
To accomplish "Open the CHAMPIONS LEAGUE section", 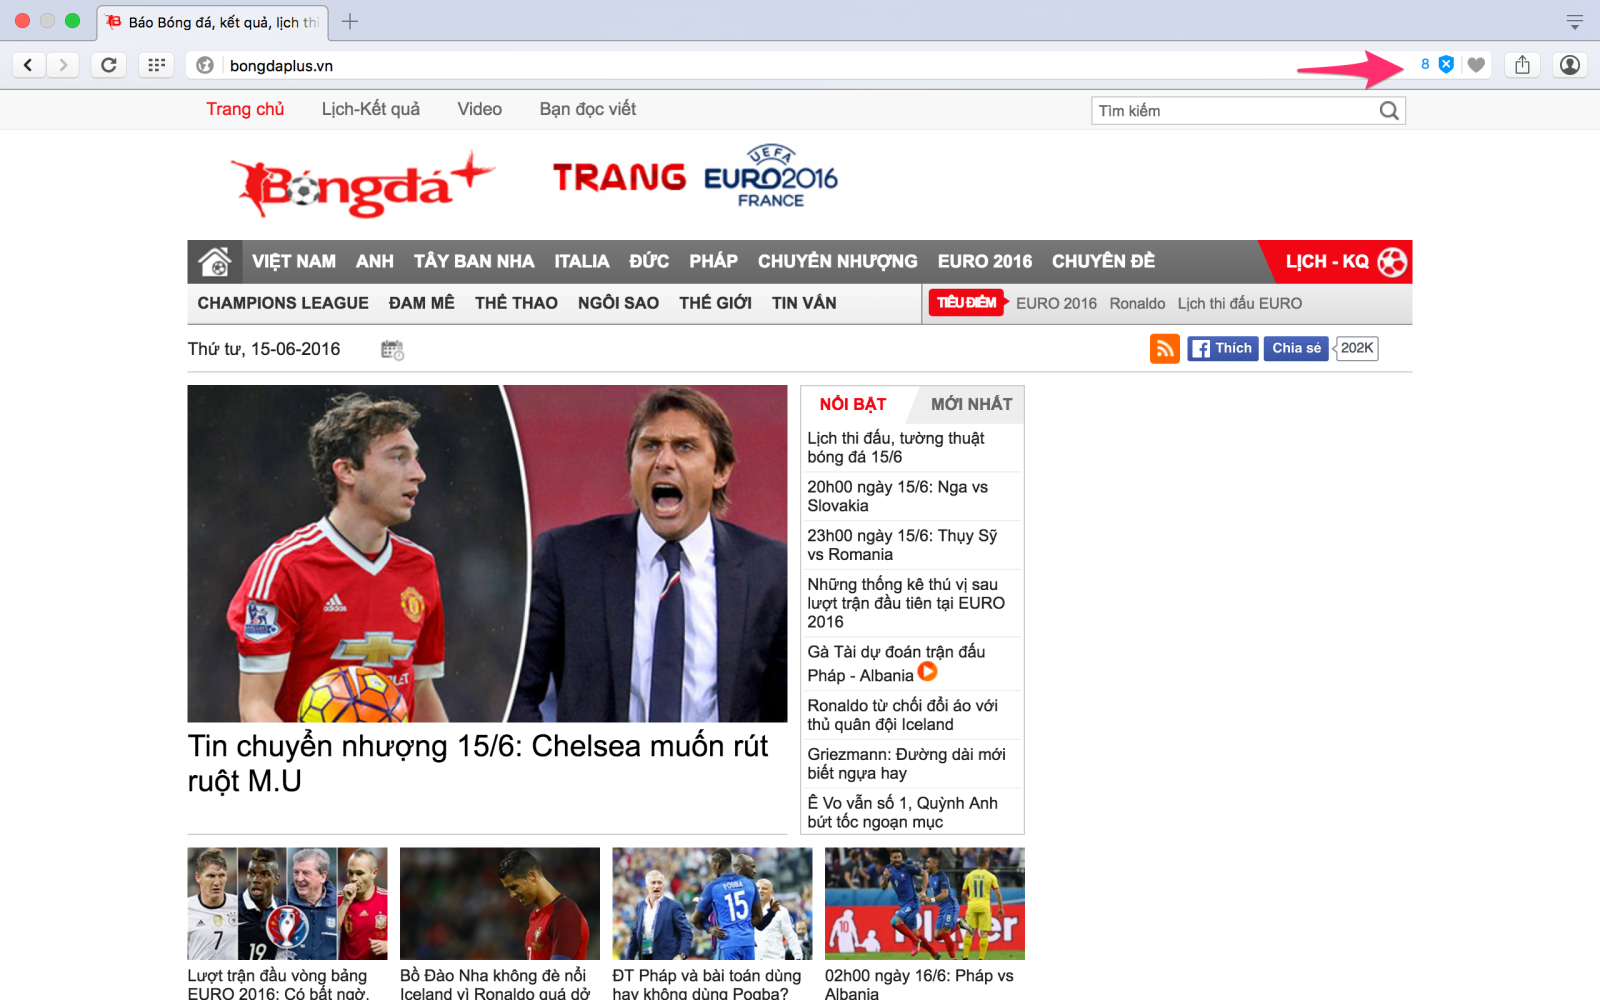I will [x=283, y=303].
